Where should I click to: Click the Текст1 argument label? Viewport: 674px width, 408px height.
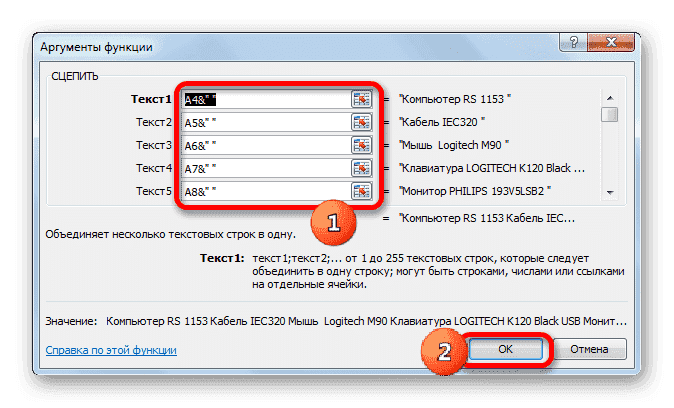[151, 99]
